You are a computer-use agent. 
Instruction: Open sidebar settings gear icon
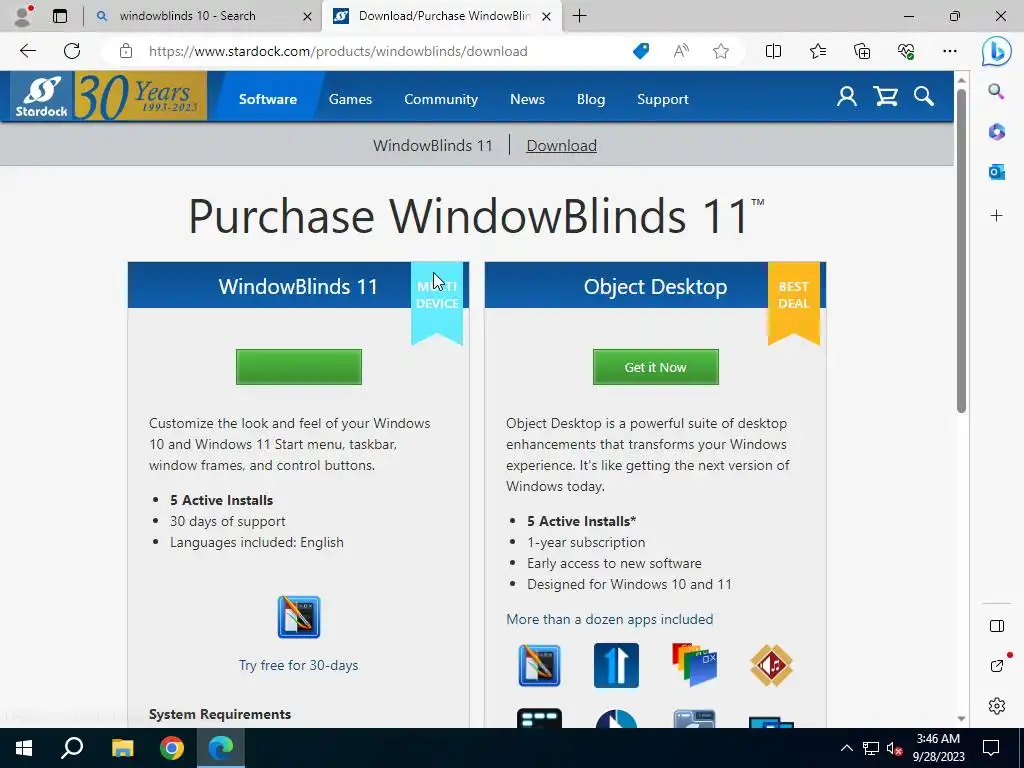coord(996,706)
